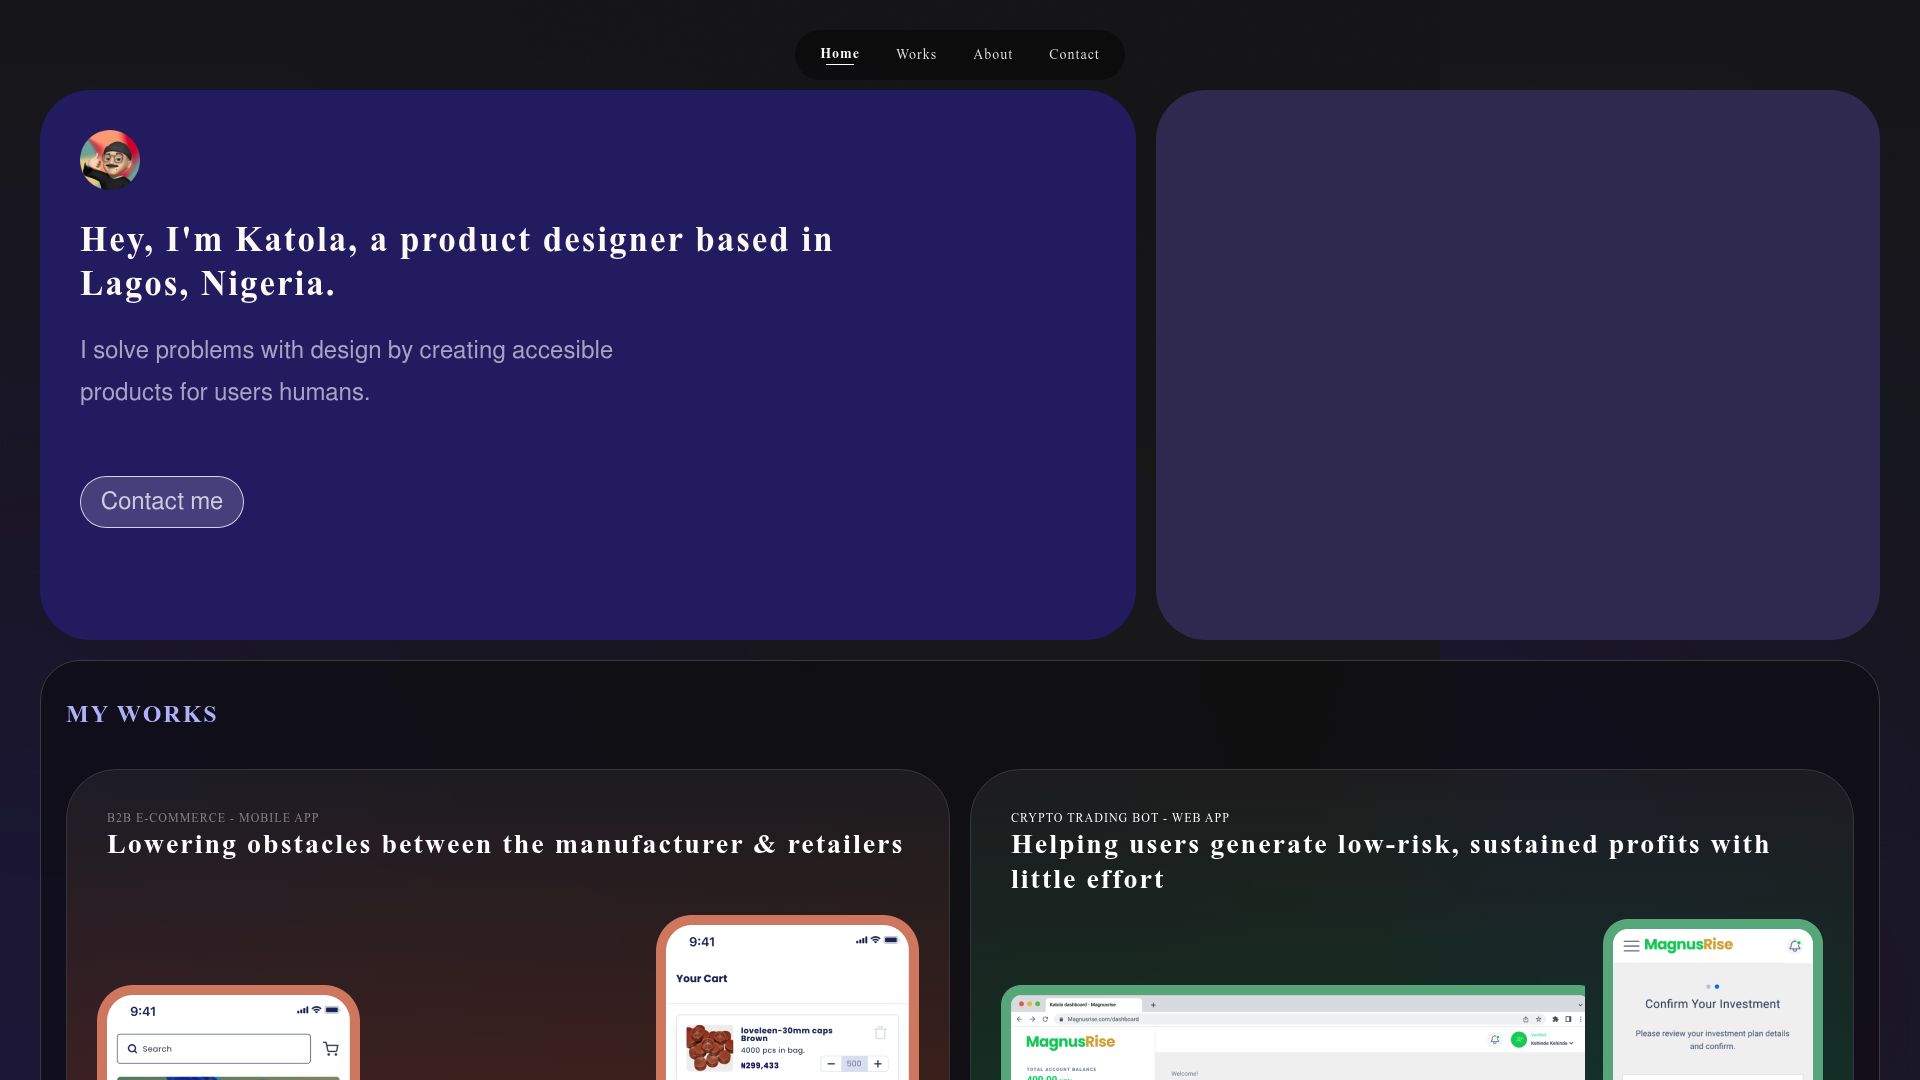Open the "Helping users generate low-risk" project
Image resolution: width=1920 pixels, height=1080 pixels.
1390,861
